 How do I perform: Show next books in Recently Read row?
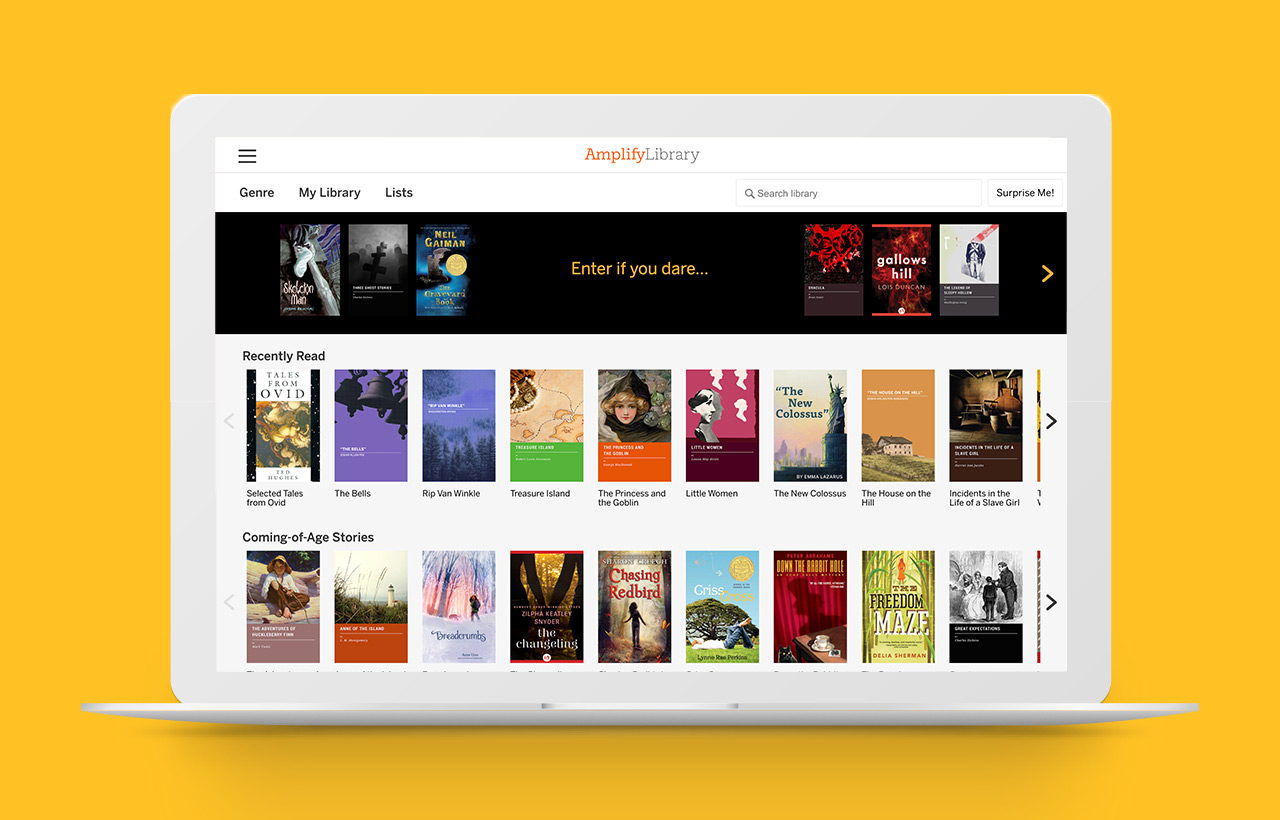1051,421
